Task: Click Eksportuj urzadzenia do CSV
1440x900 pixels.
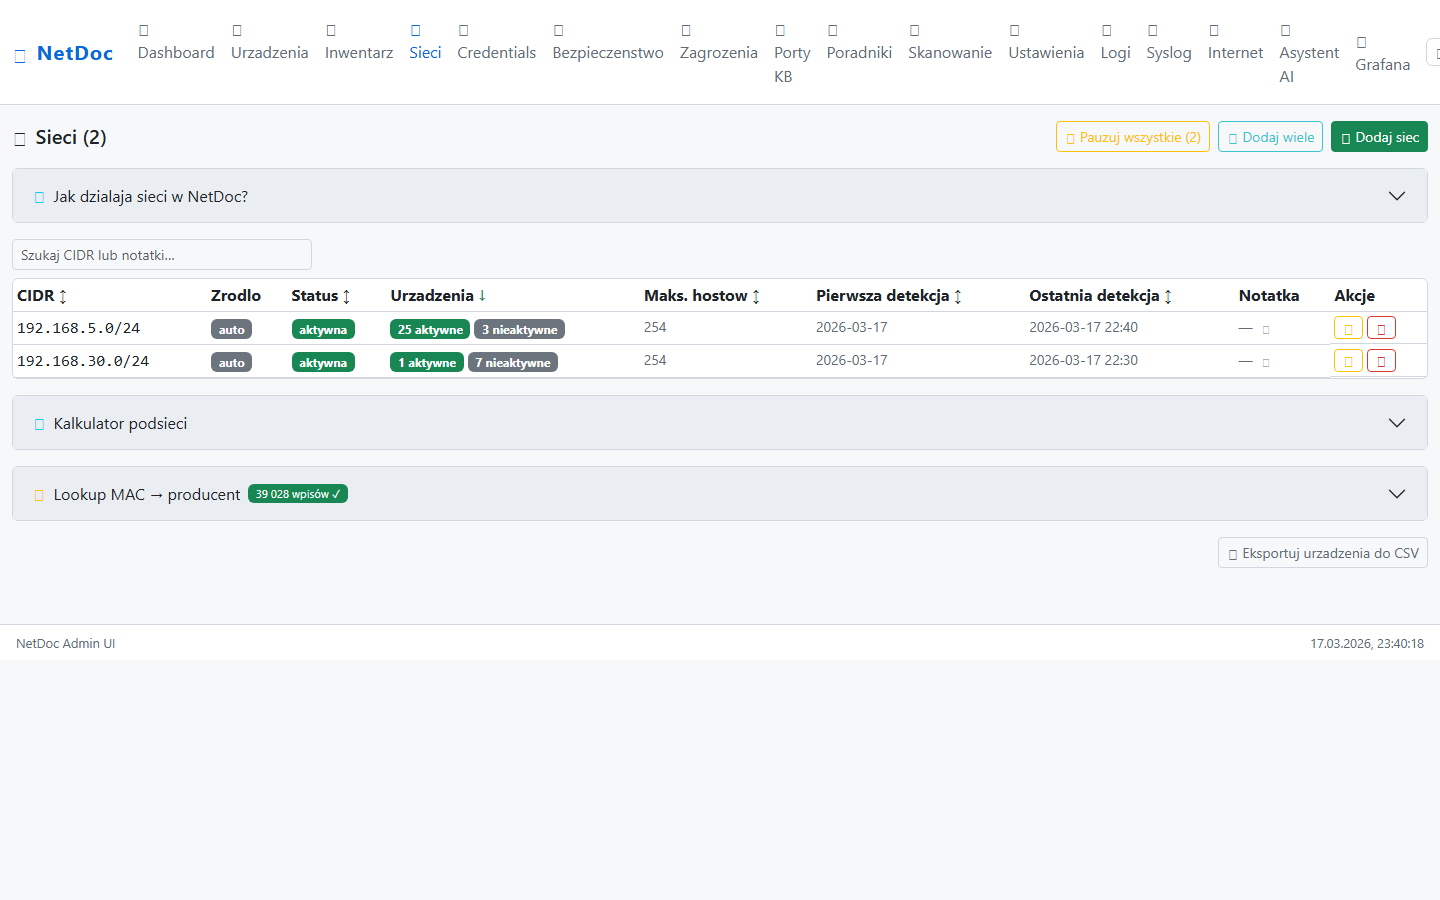Action: click(1322, 553)
